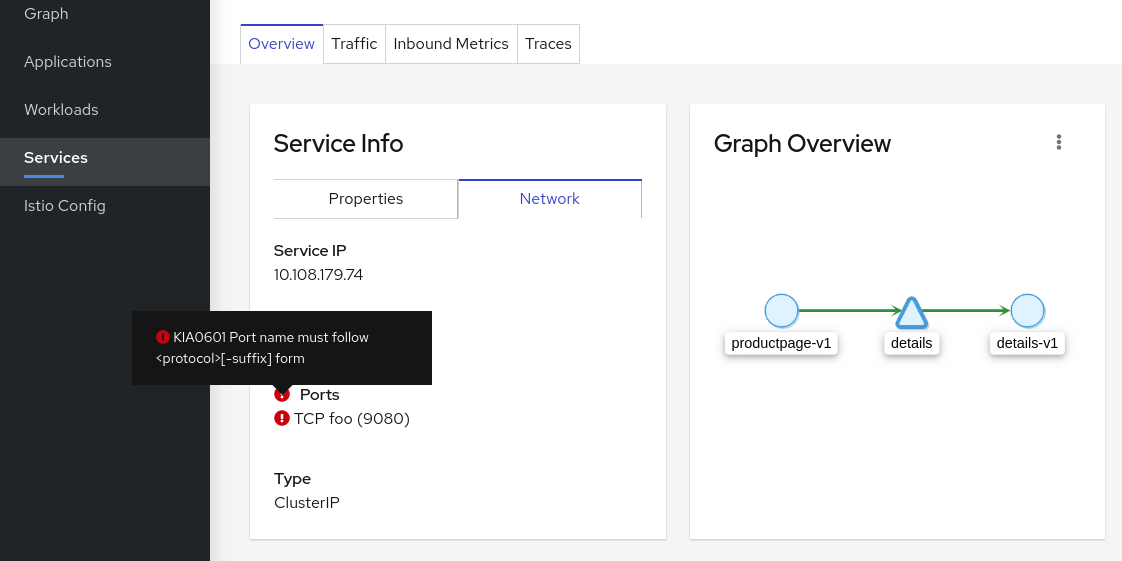The width and height of the screenshot is (1122, 561).
Task: Click the Service IP label
Action: [310, 250]
